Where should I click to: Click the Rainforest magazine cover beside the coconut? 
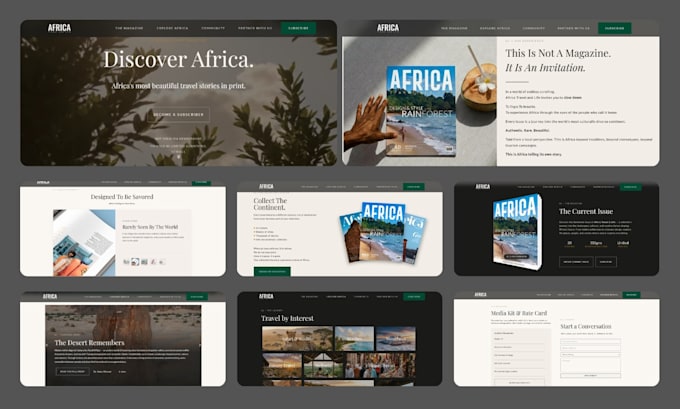coord(421,111)
